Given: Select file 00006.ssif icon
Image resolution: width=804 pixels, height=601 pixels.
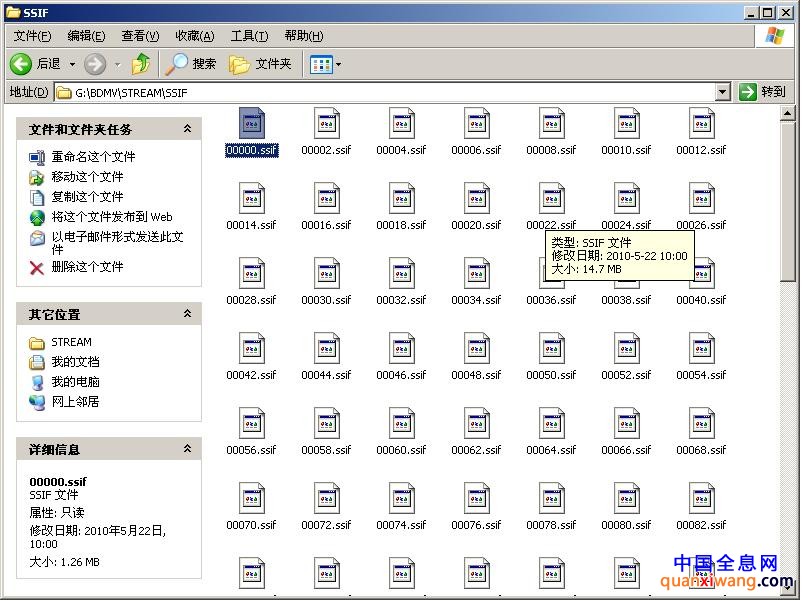Looking at the screenshot, I should (x=476, y=123).
